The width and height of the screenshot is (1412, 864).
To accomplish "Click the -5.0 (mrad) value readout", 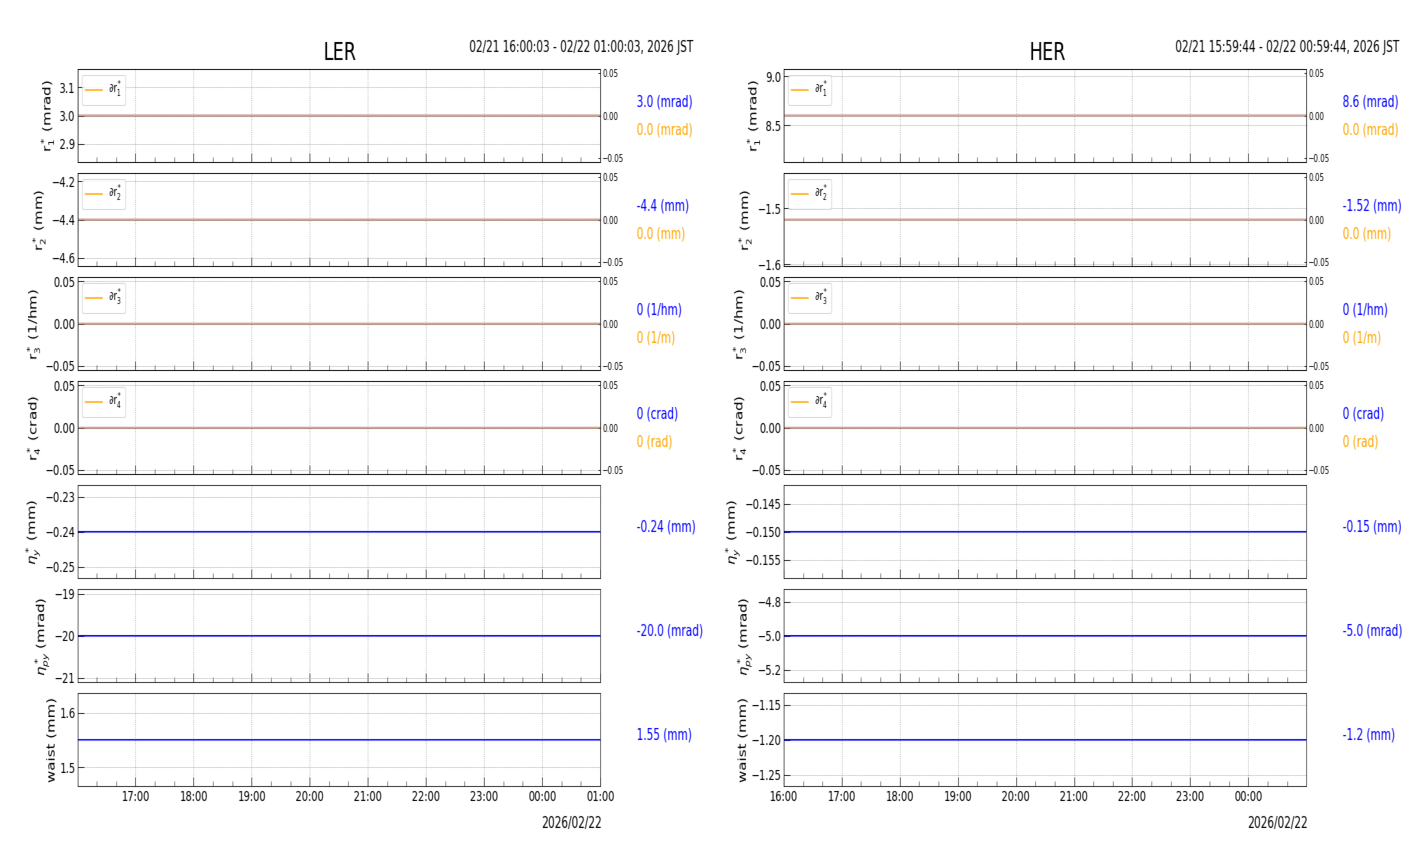I will (1372, 631).
